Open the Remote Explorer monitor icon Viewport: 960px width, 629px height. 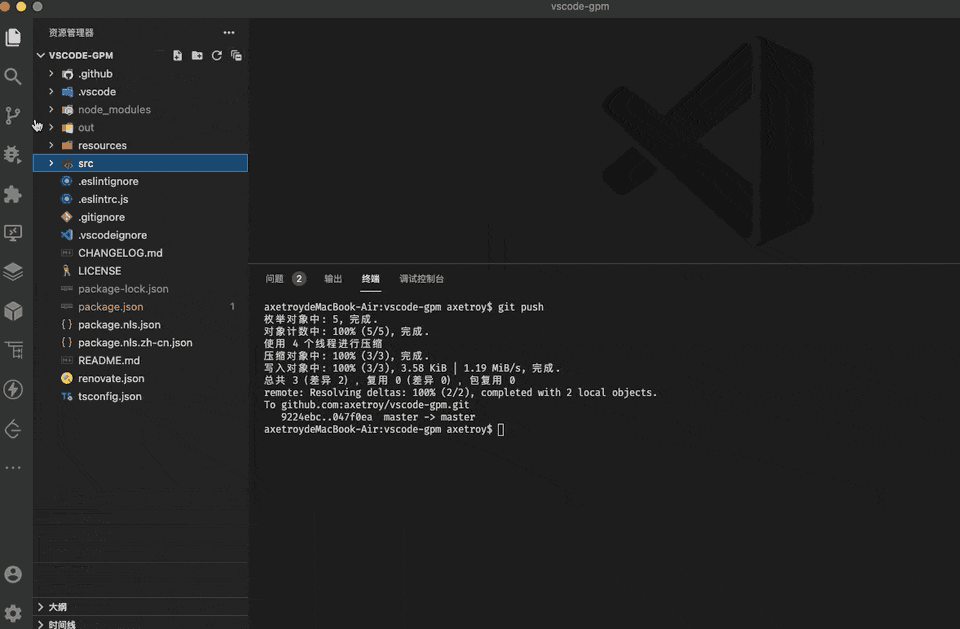click(13, 233)
